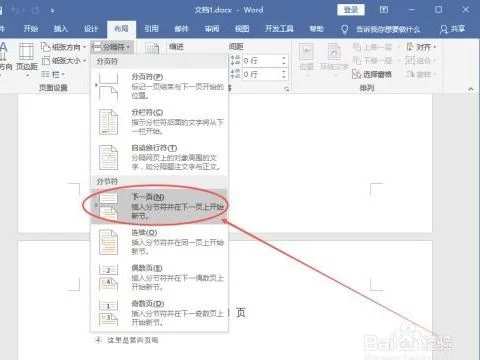Open the 选择窗格 selection pane
480x360 pixels.
(372, 74)
